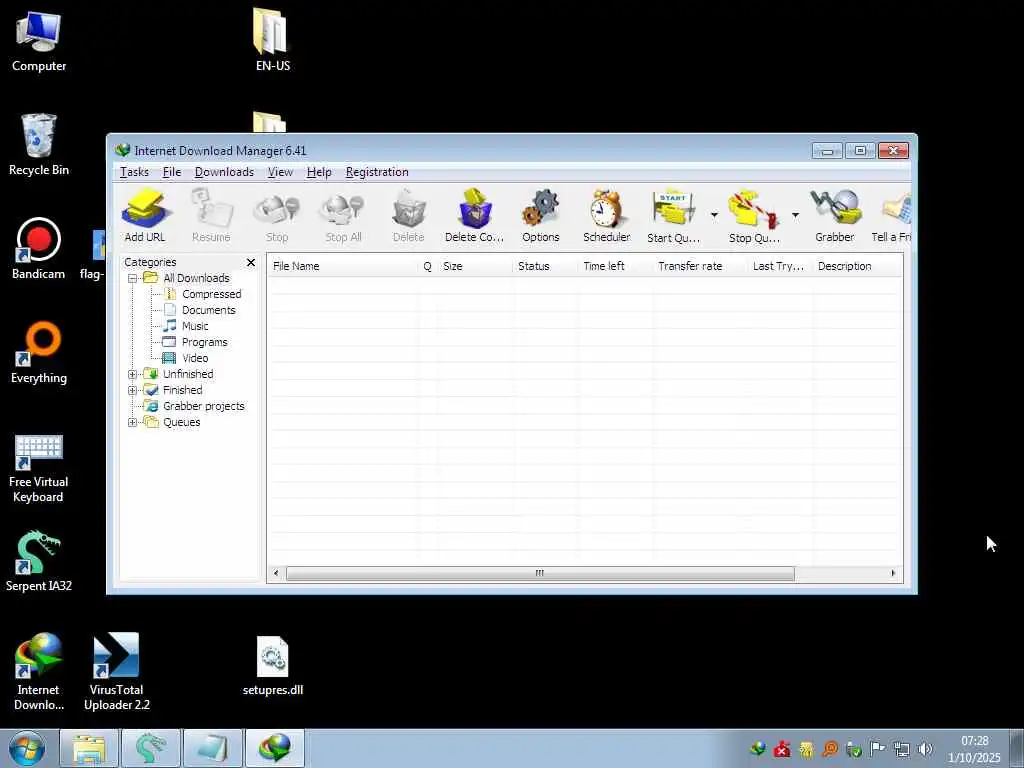
Task: Click Delete Completed toolbar icon
Action: click(x=475, y=216)
